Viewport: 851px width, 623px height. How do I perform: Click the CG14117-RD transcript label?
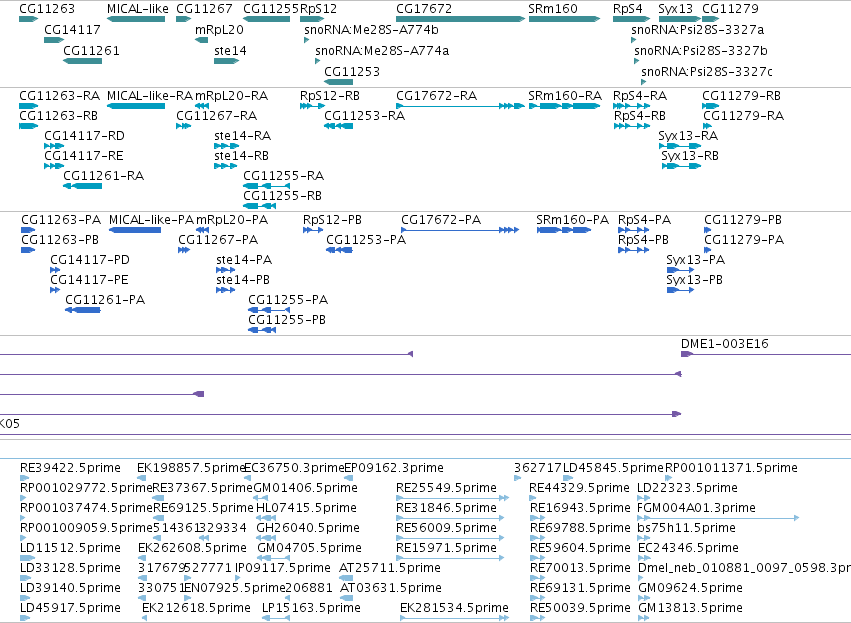(x=84, y=136)
